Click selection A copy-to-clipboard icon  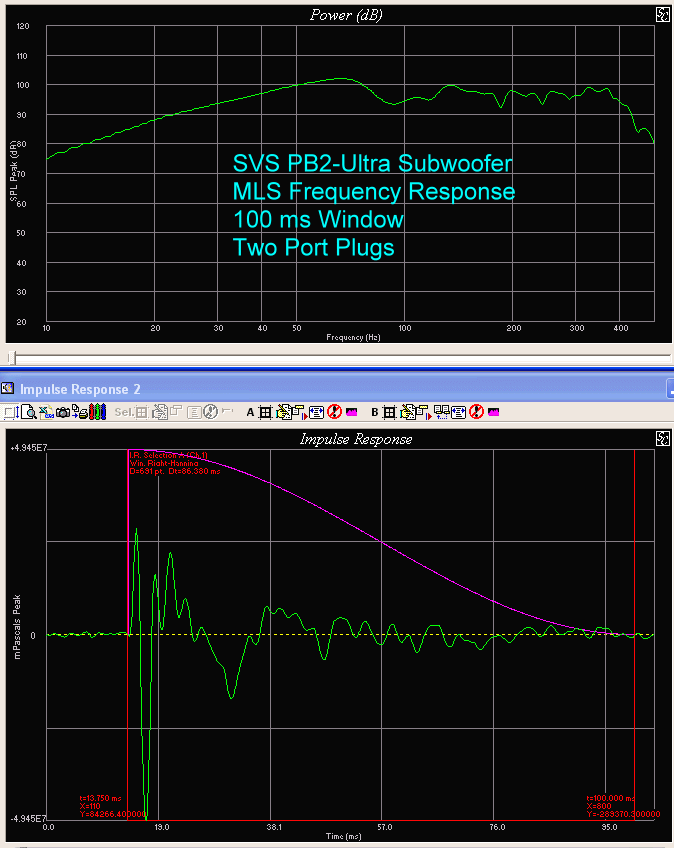(283, 412)
